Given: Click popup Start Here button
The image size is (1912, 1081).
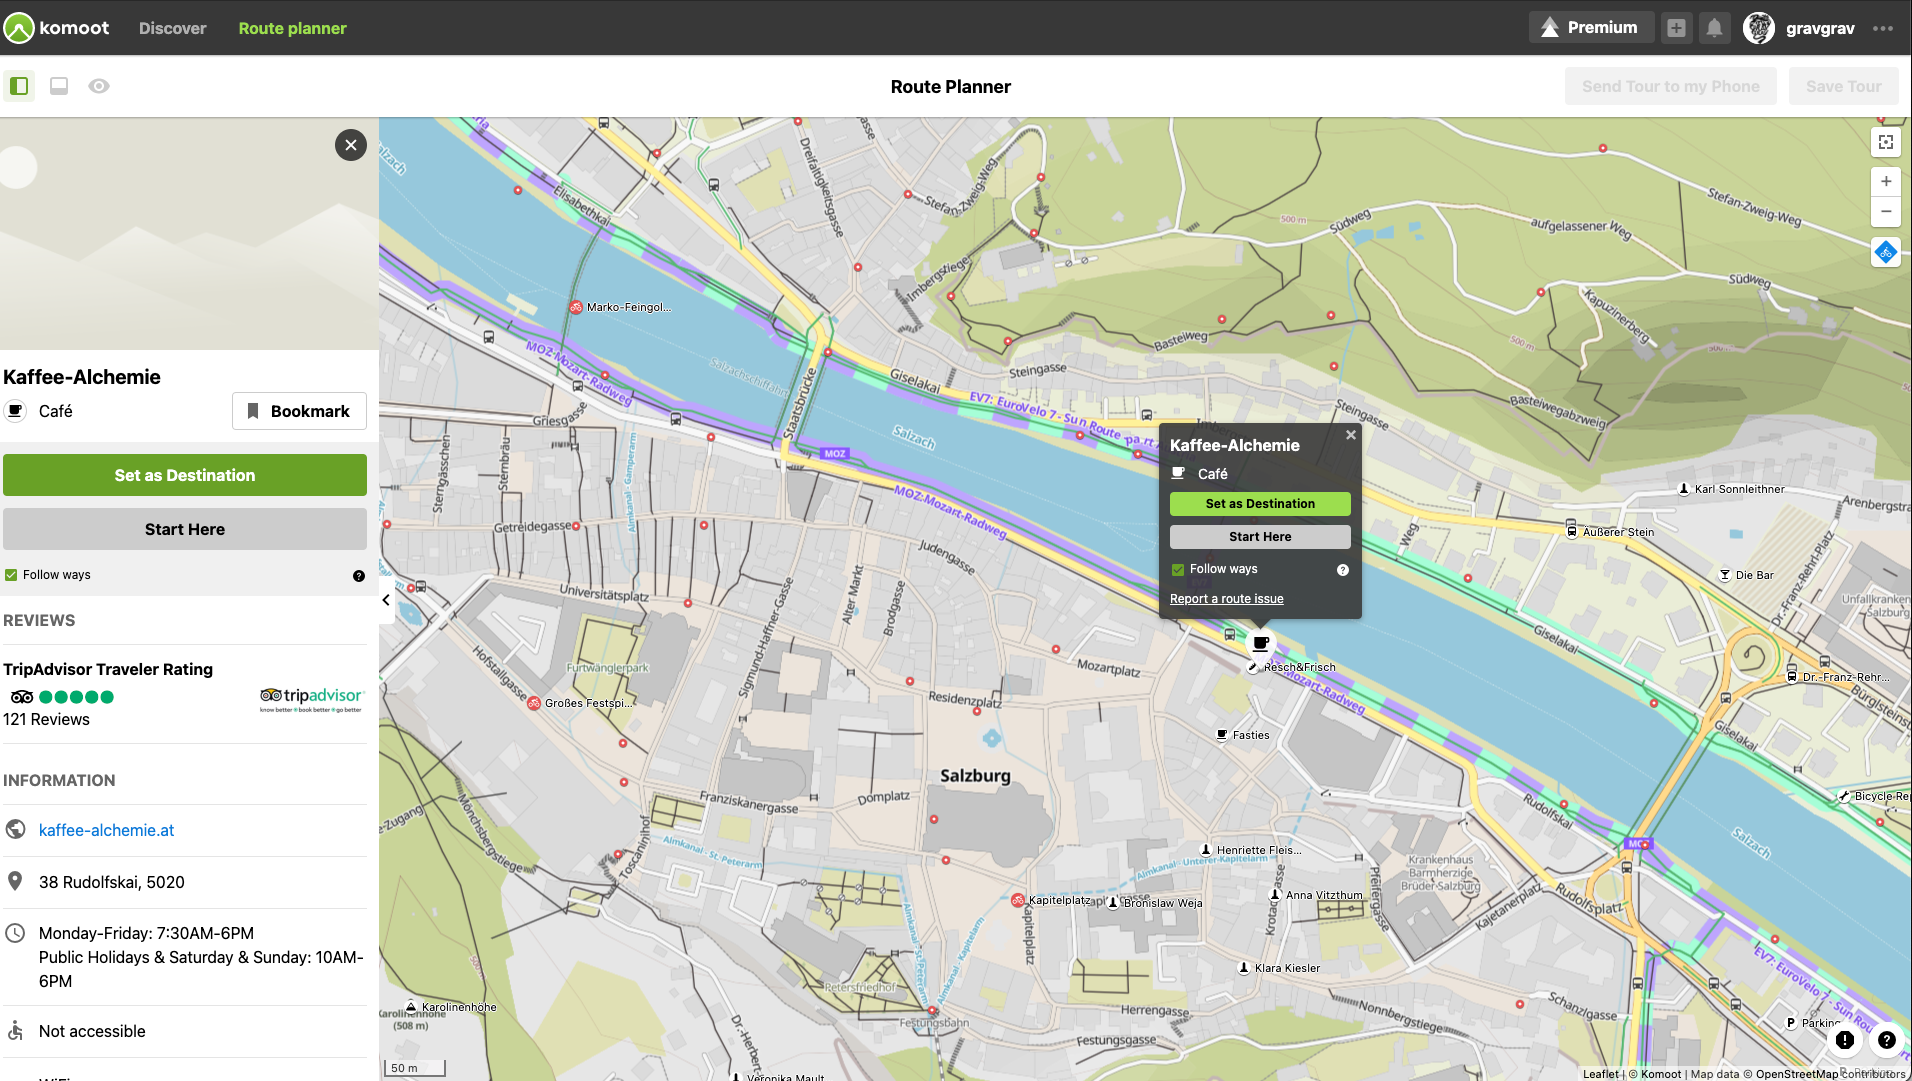Looking at the screenshot, I should [1260, 537].
